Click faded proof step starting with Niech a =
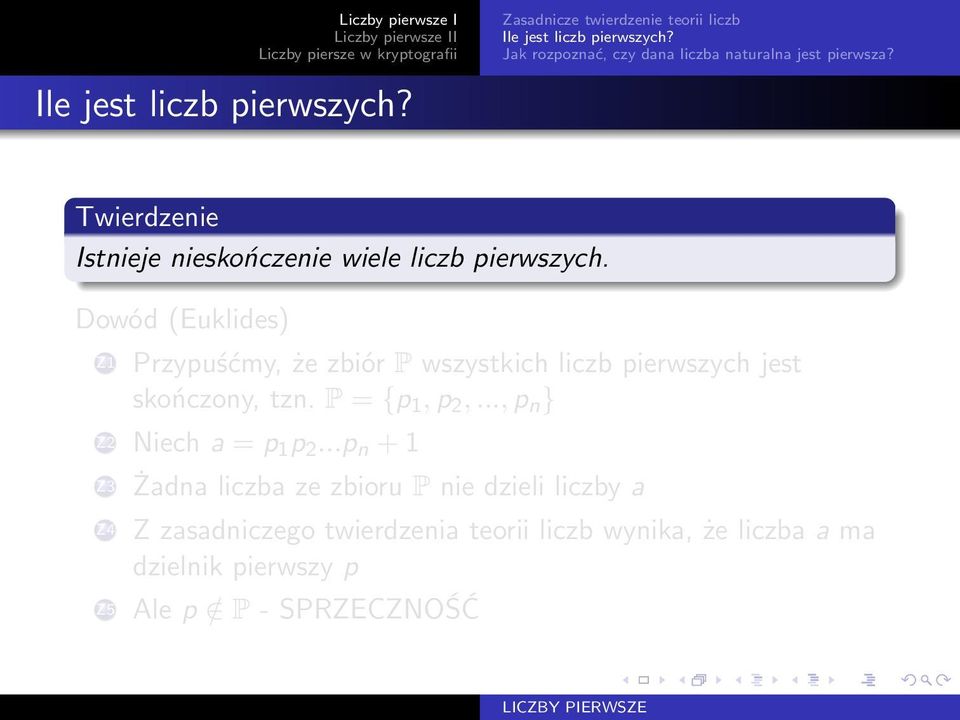960x720 pixels. click(276, 443)
